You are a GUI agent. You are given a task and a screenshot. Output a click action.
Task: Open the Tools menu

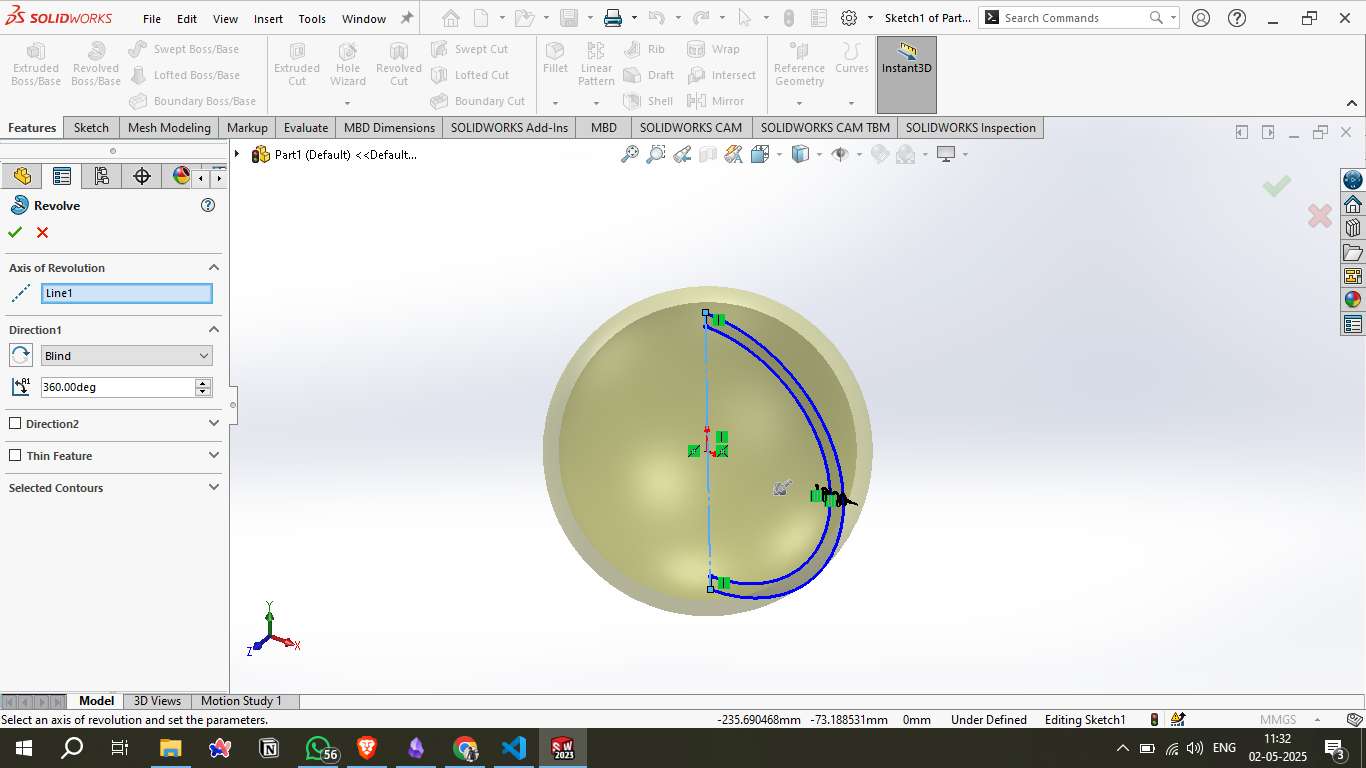pos(312,19)
